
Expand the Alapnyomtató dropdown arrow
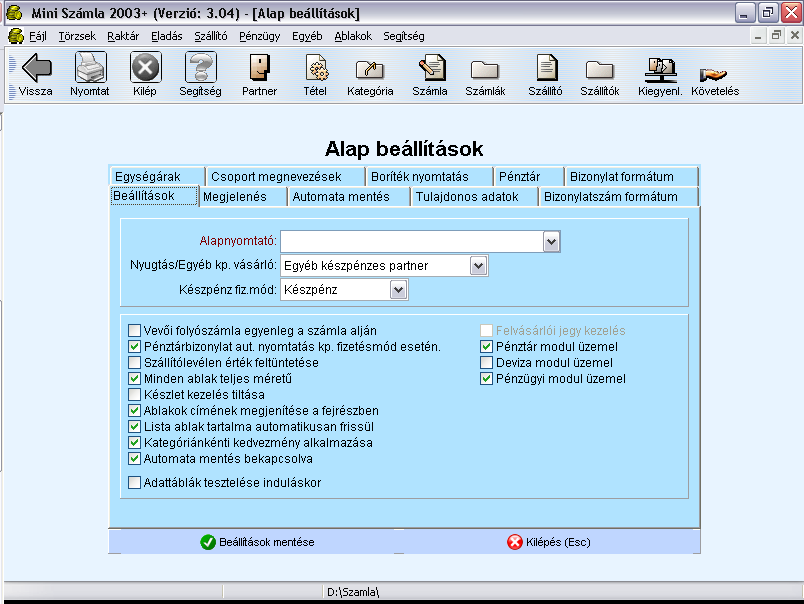[x=551, y=241]
